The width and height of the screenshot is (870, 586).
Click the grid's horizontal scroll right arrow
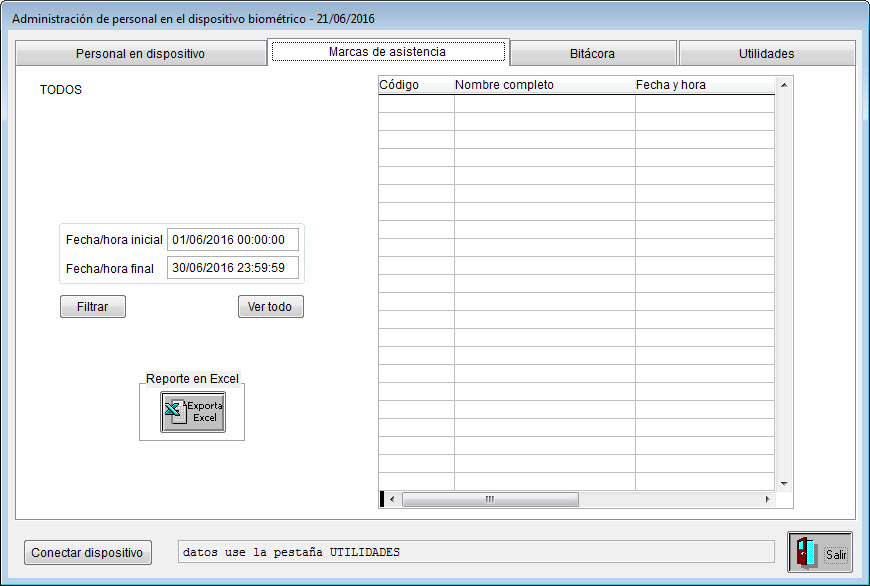coord(767,499)
